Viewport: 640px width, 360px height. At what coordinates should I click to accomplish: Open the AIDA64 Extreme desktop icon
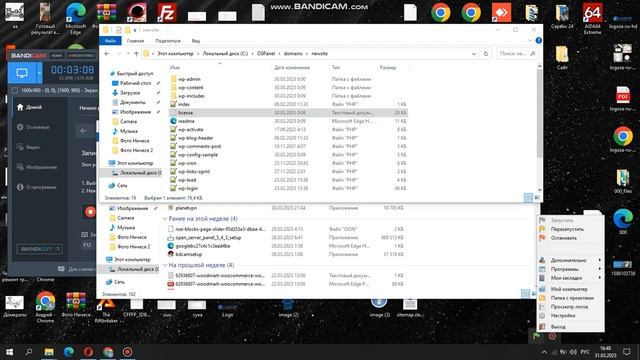[592, 19]
